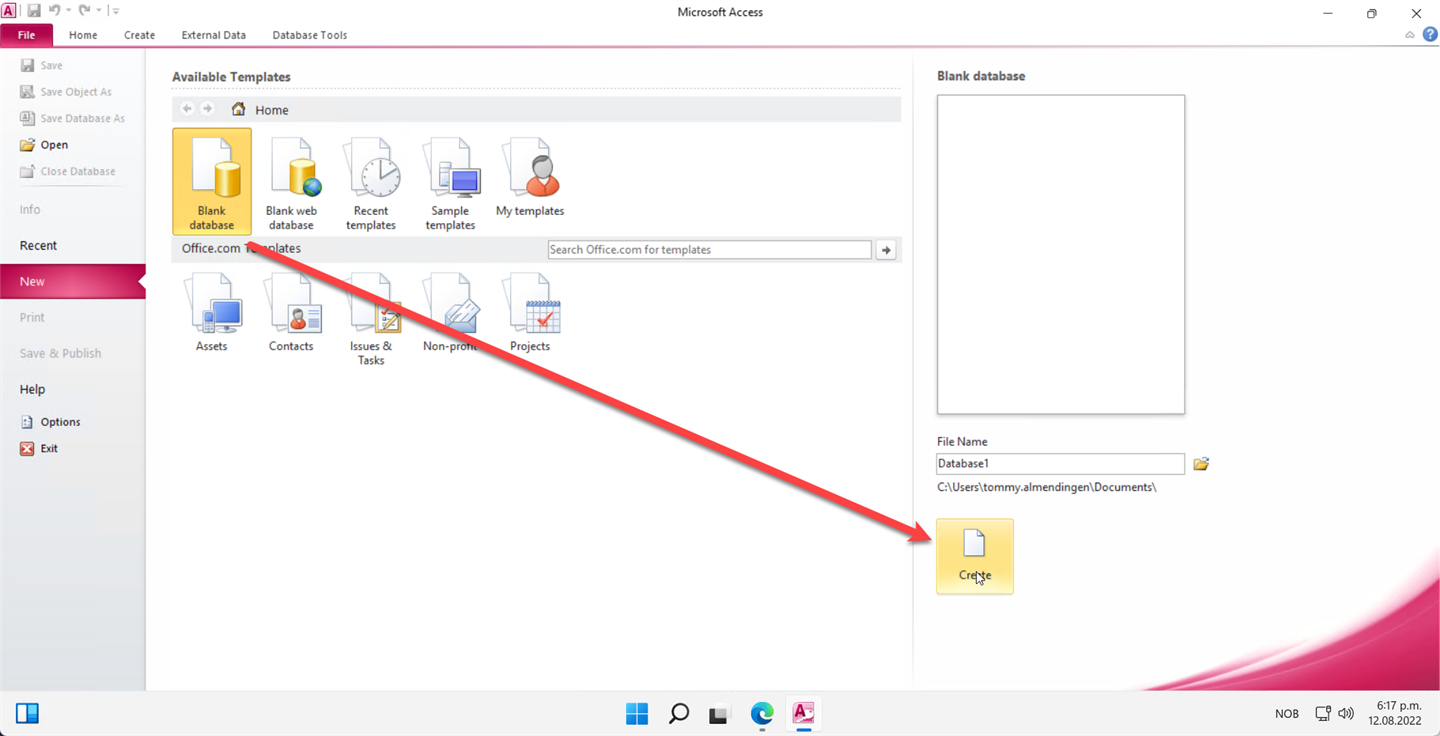Select the Projects template category

click(530, 313)
